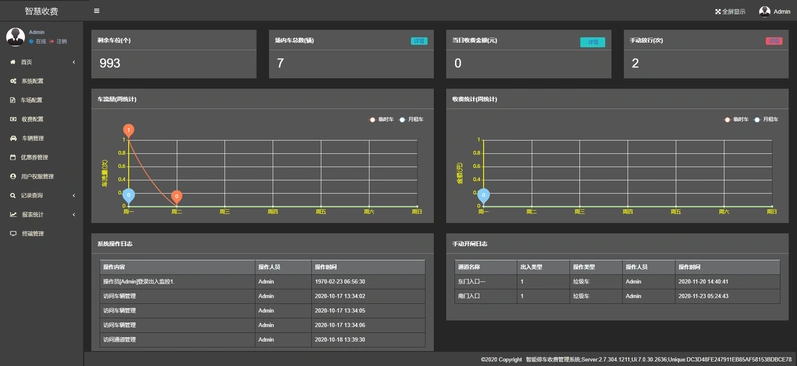Click orange data marker at 周二
The width and height of the screenshot is (797, 366).
176,197
